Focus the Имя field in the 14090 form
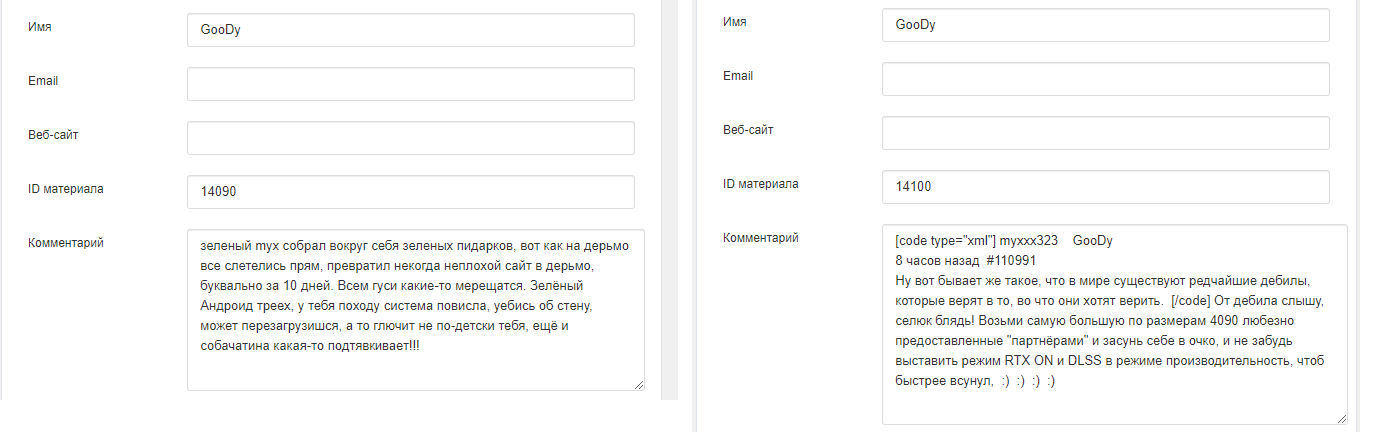Screen dimensions: 1374x436 pyautogui.click(x=410, y=30)
